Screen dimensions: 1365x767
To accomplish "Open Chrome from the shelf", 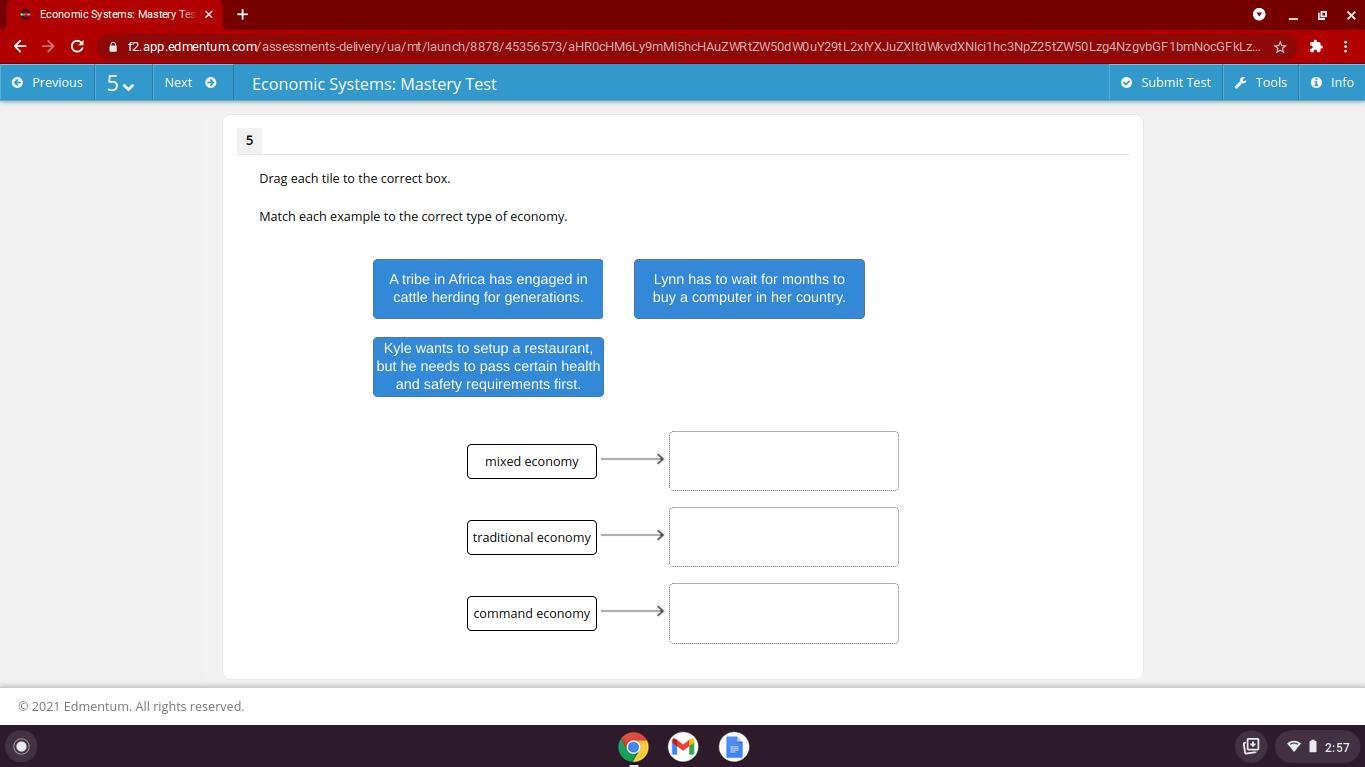I will 633,747.
